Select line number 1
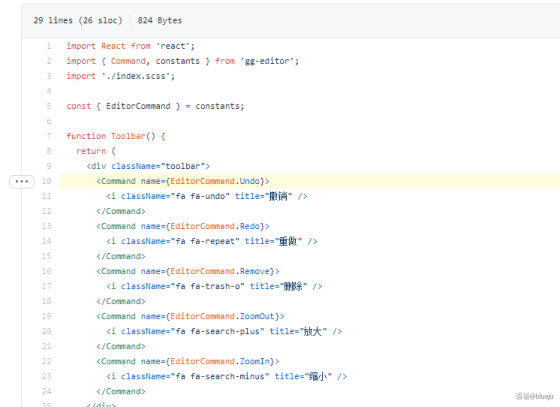The height and width of the screenshot is (407, 560). [49, 46]
